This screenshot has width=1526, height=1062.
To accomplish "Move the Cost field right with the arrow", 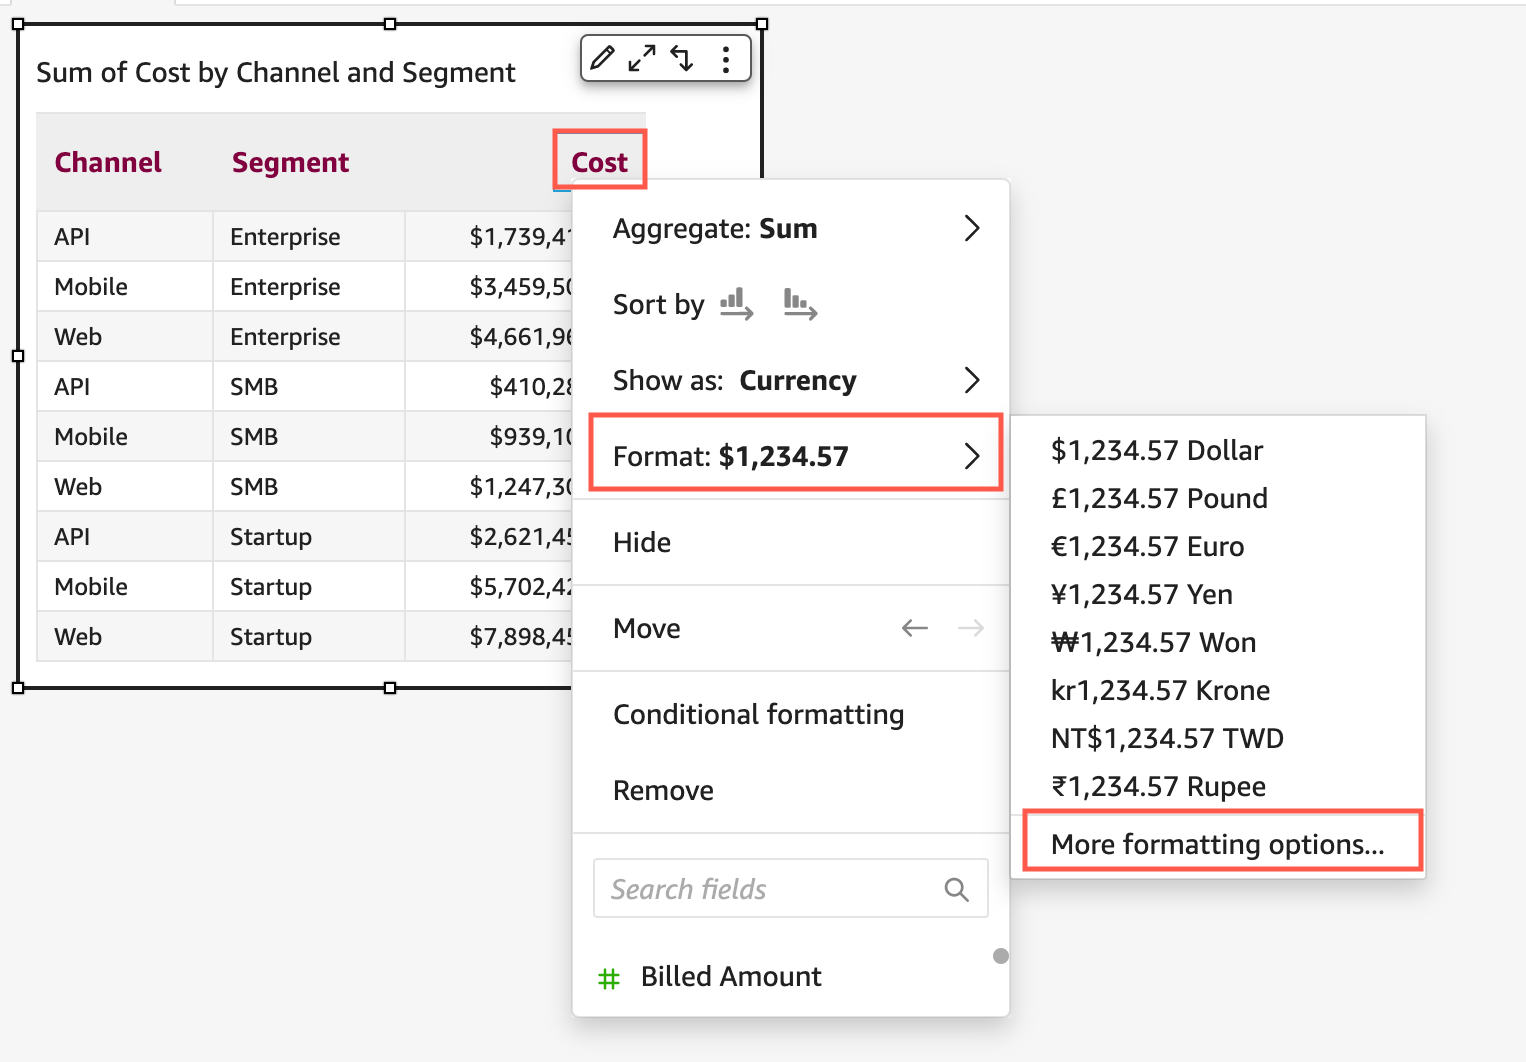I will tap(970, 628).
